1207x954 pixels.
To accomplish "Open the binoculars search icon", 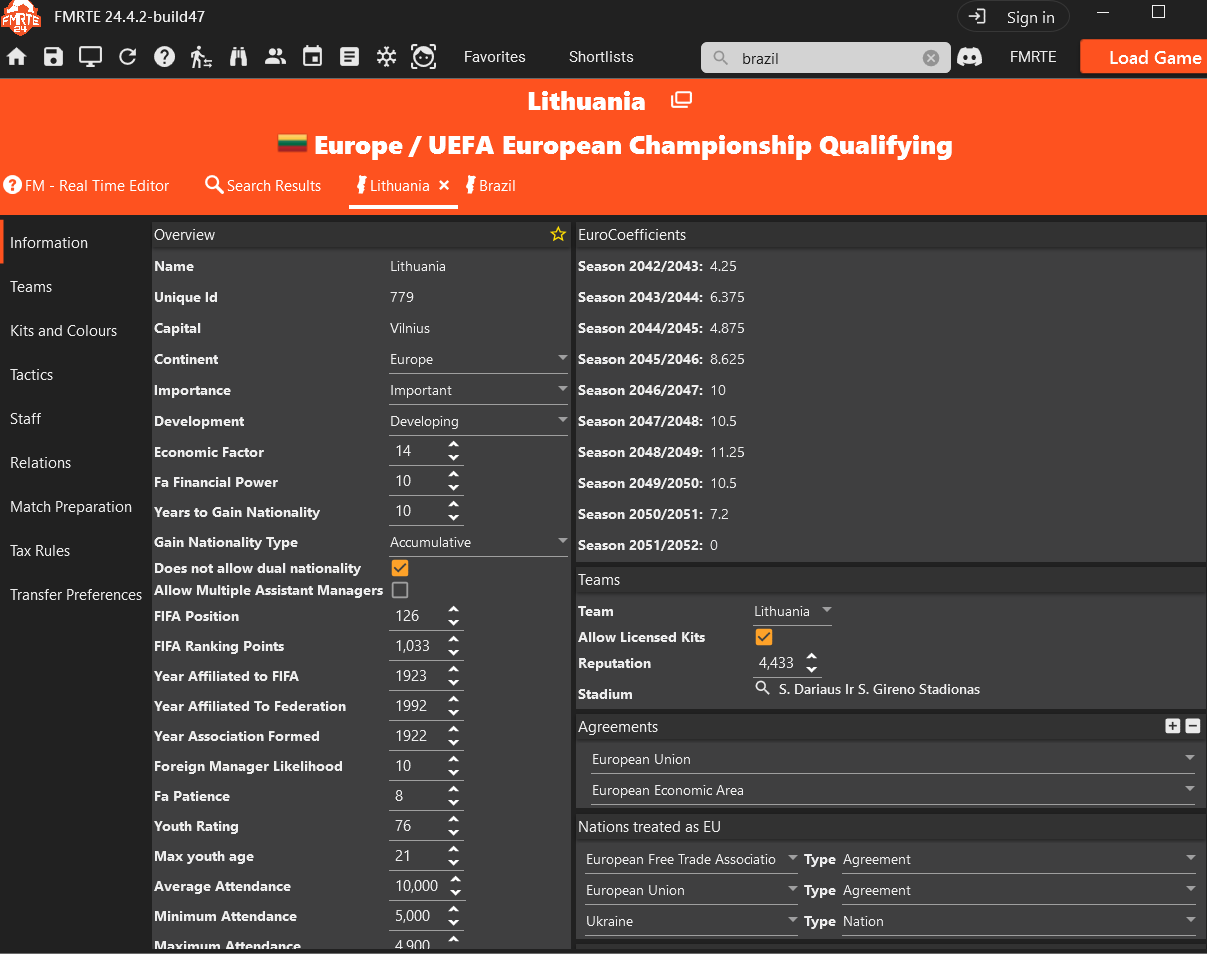I will point(238,57).
